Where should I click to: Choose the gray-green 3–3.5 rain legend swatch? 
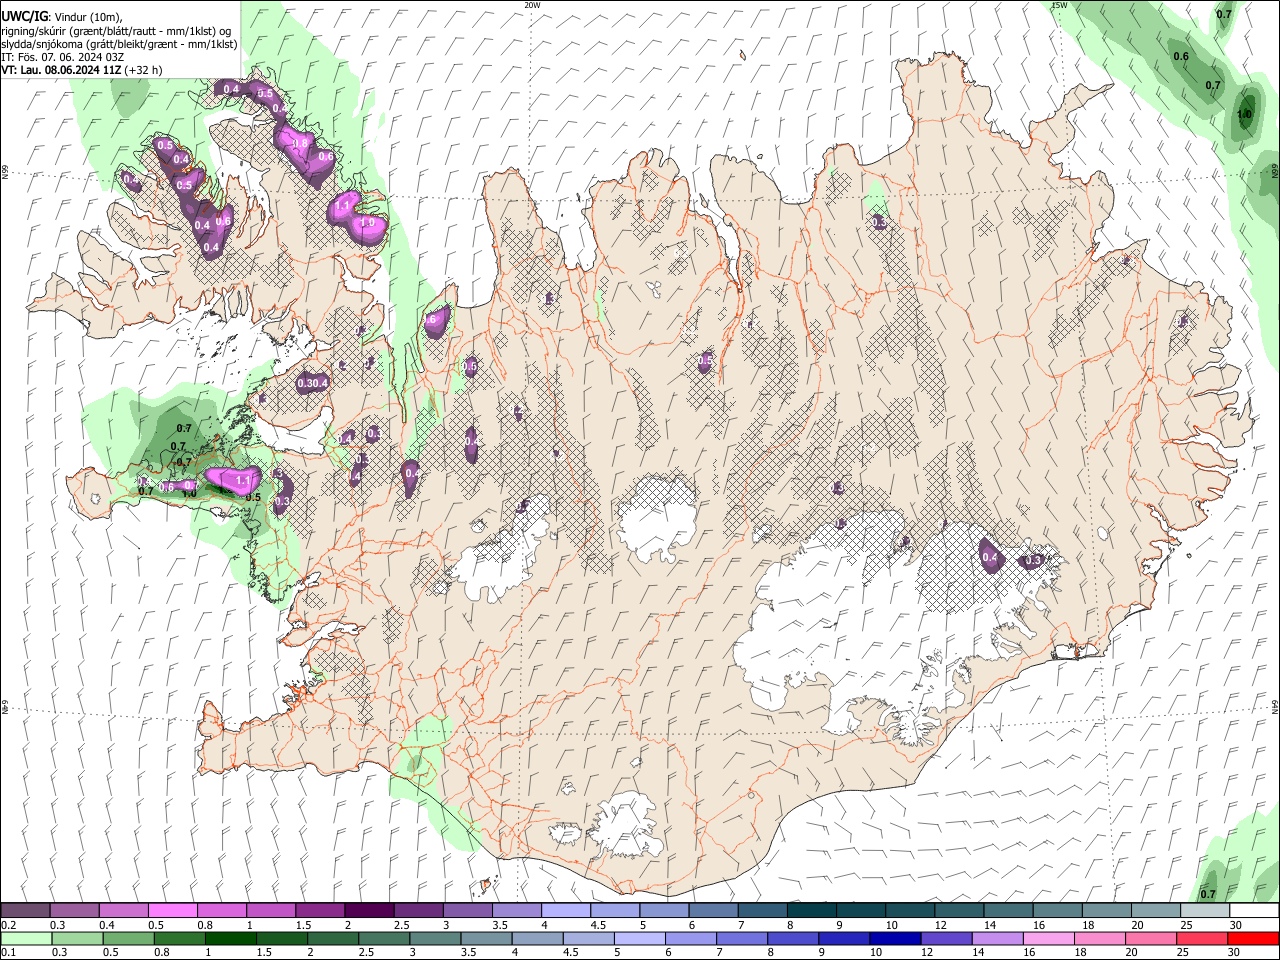436,939
